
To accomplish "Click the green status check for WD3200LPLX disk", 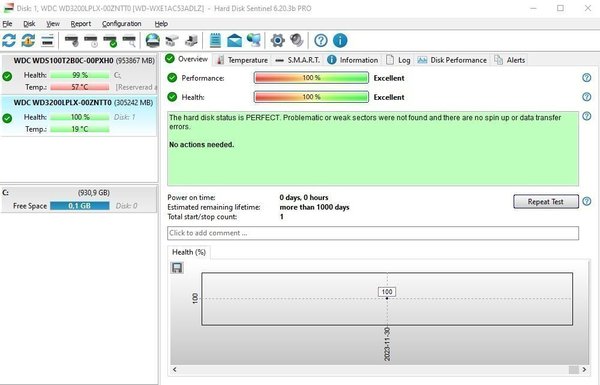I will pyautogui.click(x=7, y=118).
